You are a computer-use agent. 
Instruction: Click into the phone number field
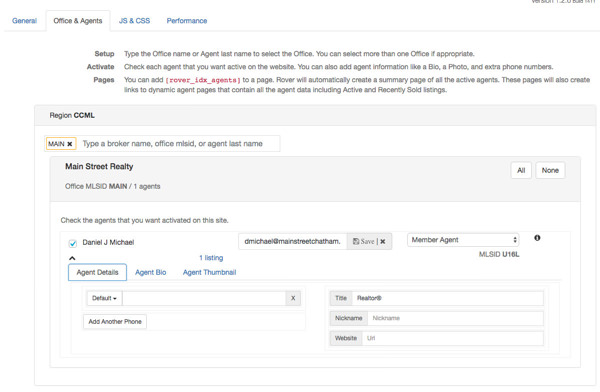(204, 298)
